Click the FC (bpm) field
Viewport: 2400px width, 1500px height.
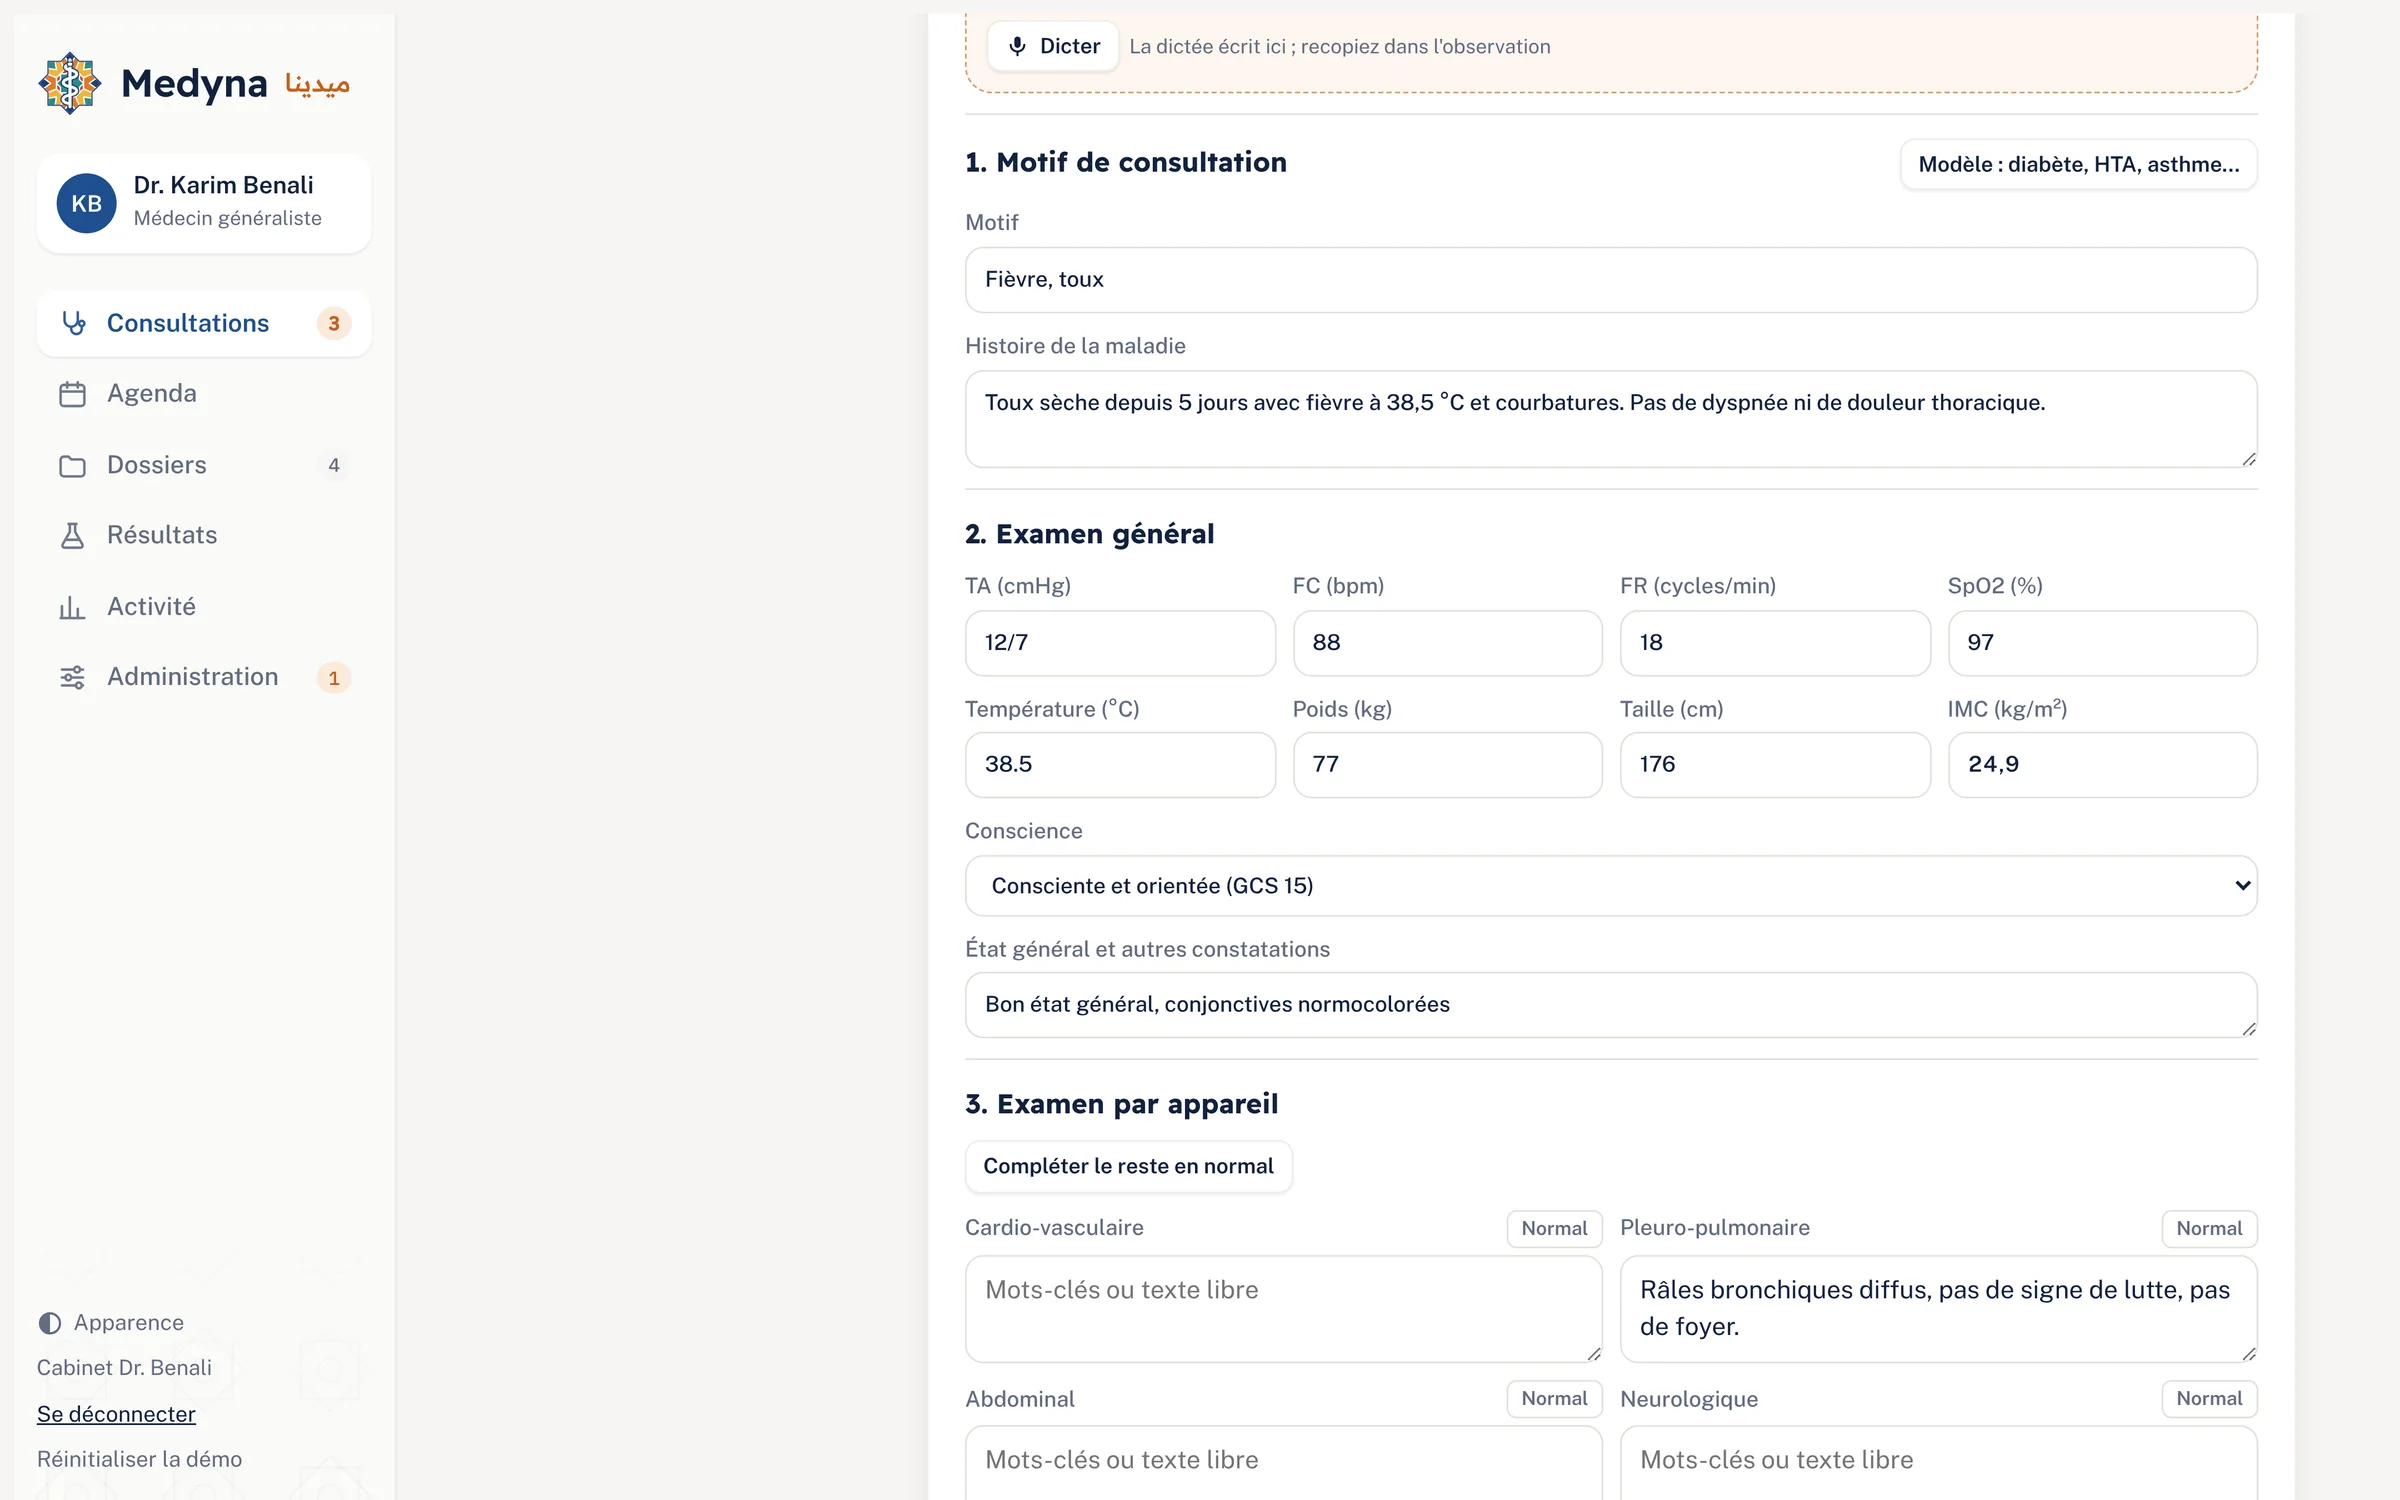tap(1447, 643)
